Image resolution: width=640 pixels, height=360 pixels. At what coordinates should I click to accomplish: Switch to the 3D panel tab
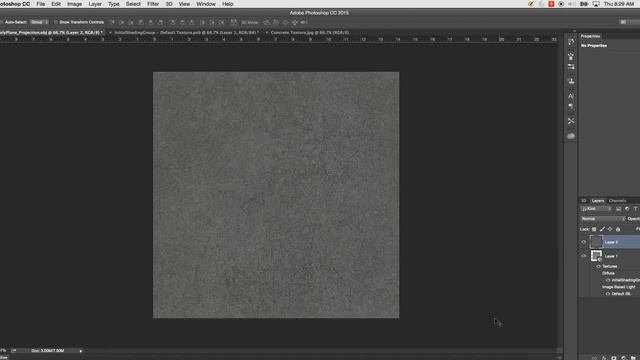[x=584, y=201]
